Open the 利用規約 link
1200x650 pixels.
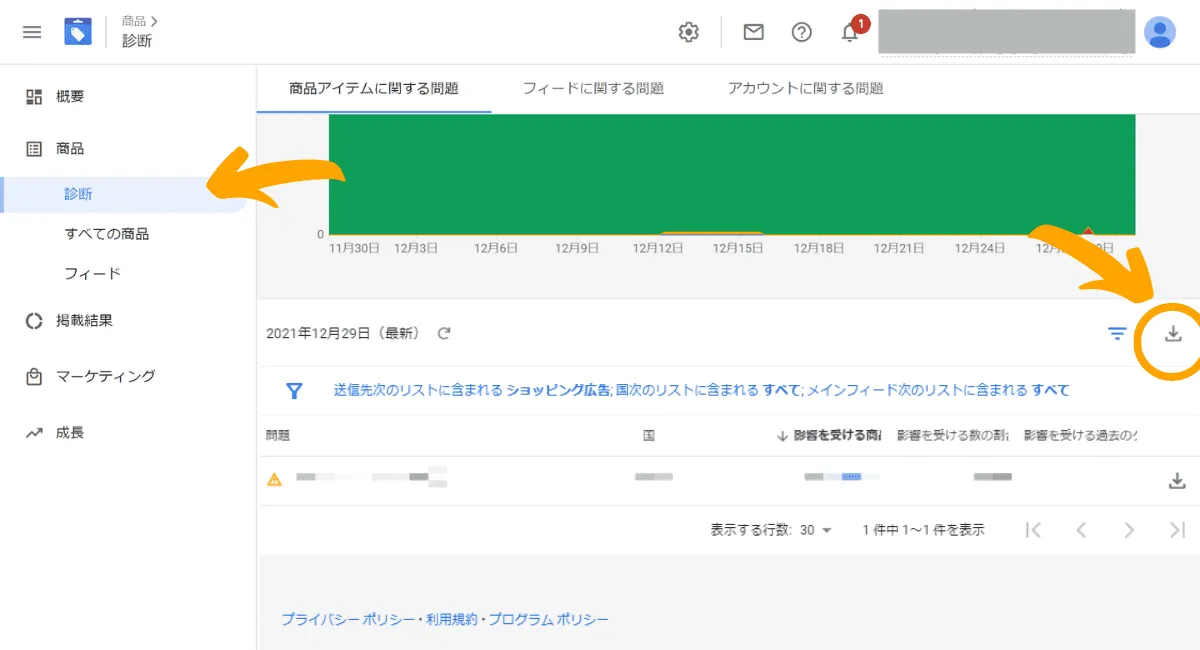coord(452,619)
